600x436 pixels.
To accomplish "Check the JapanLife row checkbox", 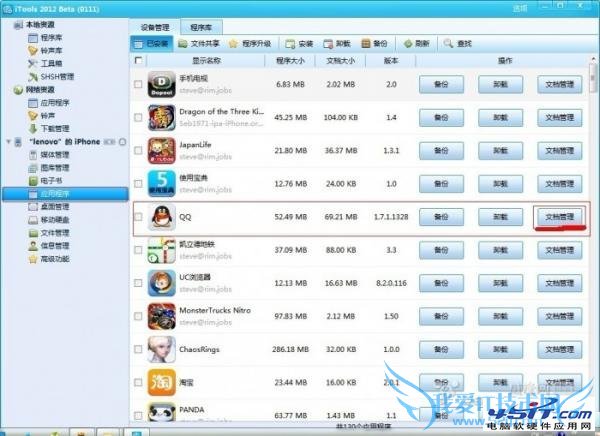I will pyautogui.click(x=139, y=150).
